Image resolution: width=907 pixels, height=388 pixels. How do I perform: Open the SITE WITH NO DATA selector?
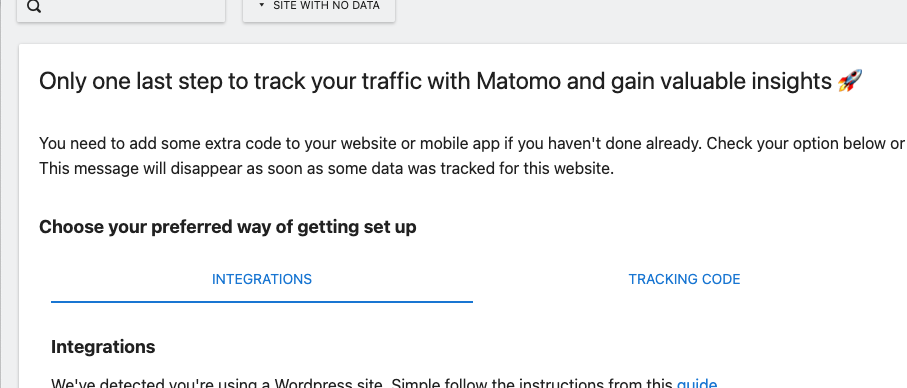tap(319, 8)
